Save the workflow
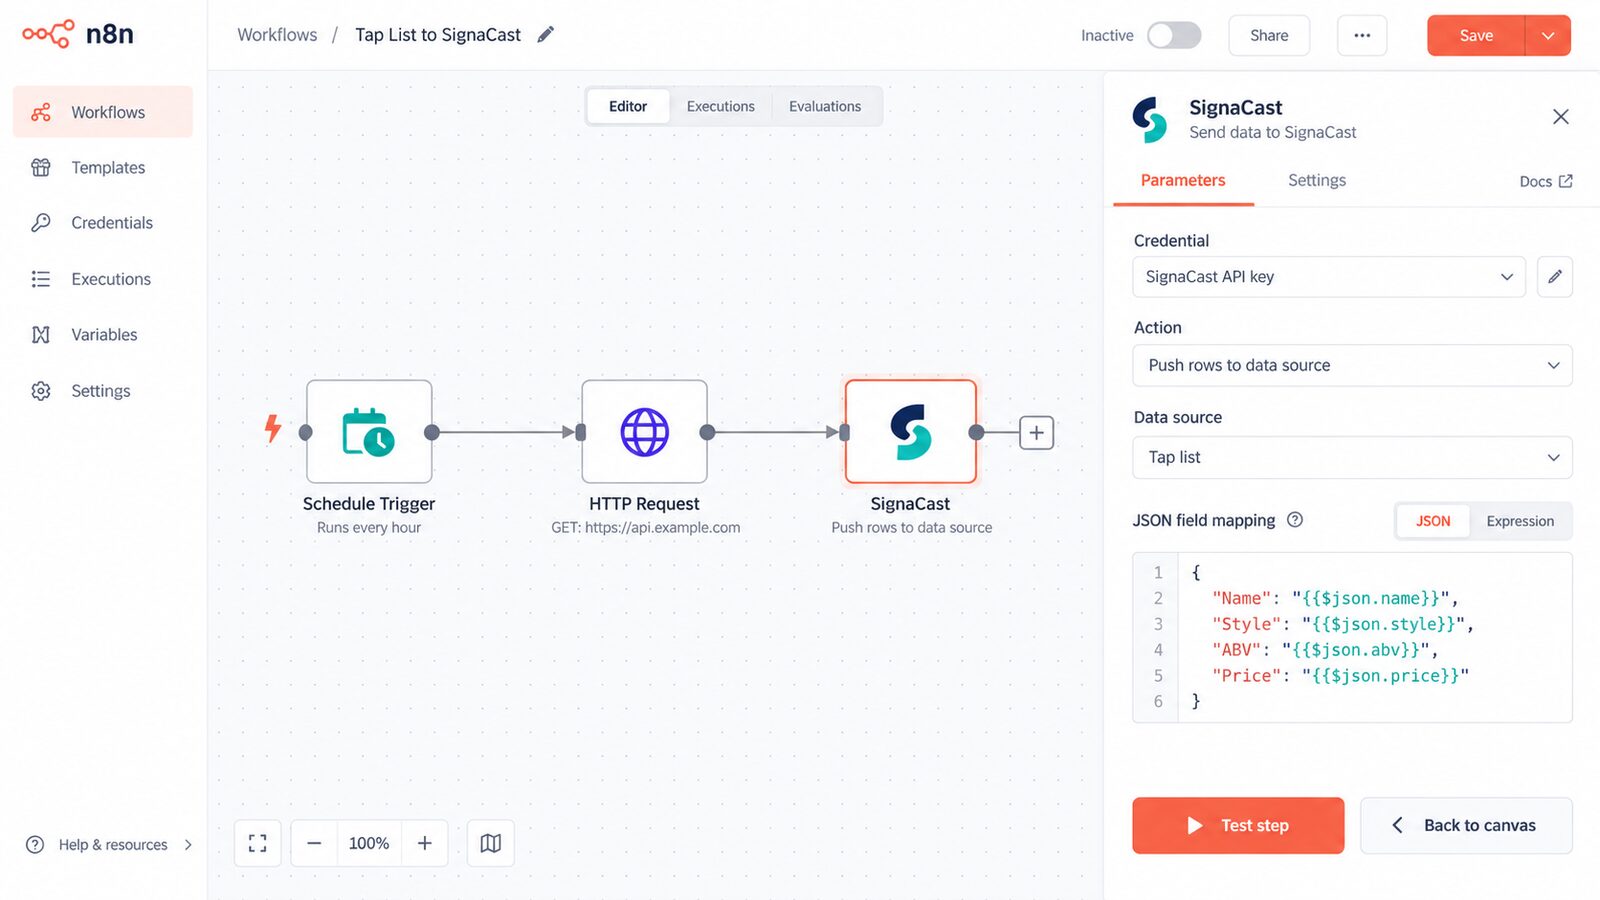 [x=1476, y=35]
